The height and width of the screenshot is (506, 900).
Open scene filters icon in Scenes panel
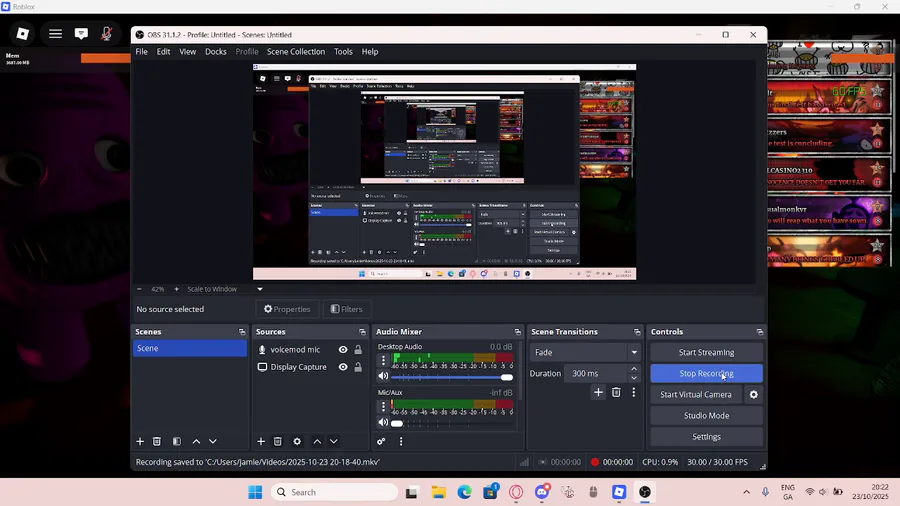click(177, 441)
